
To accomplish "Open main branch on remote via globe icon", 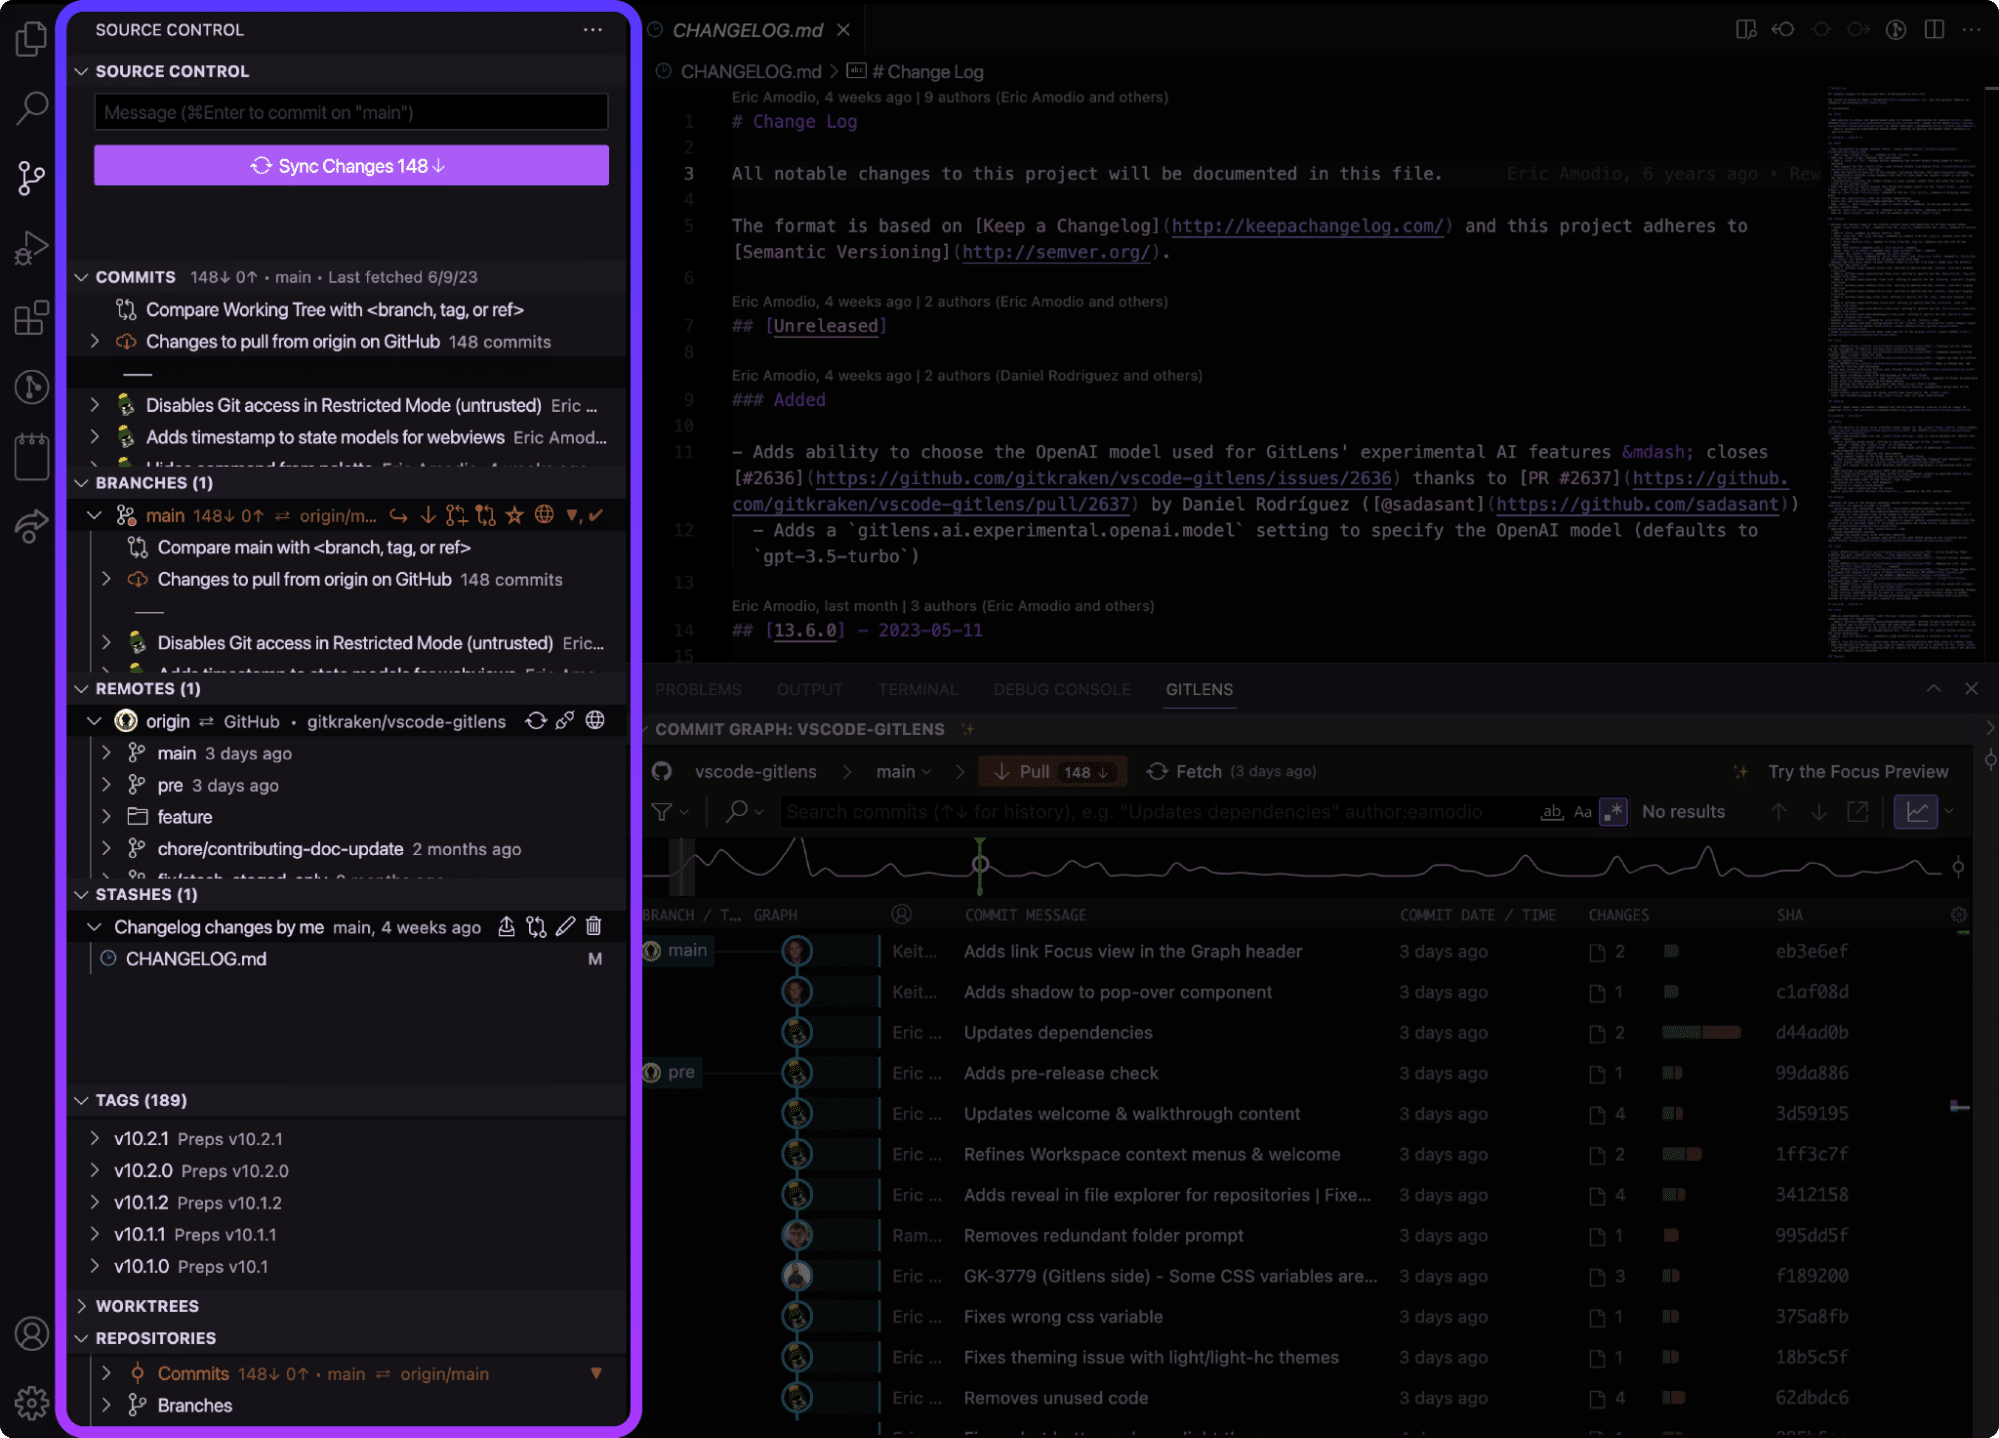I will (544, 515).
